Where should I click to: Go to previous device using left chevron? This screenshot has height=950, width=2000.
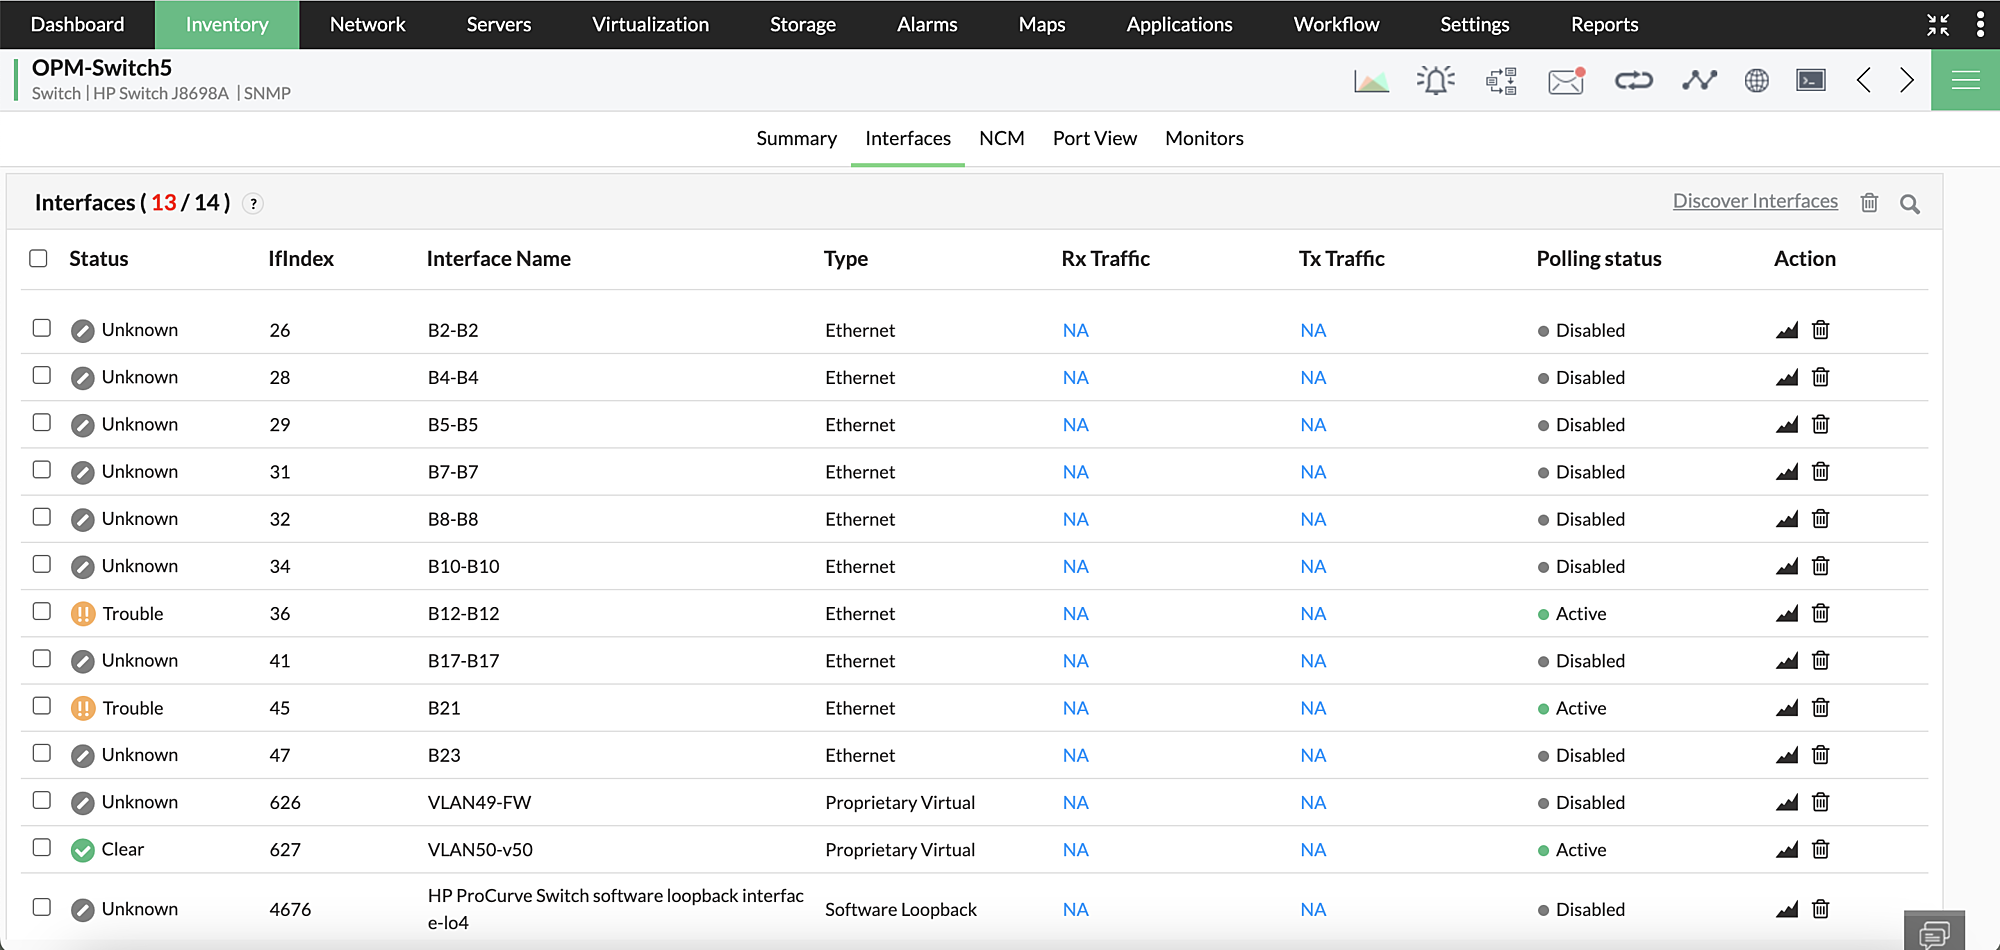[x=1863, y=80]
